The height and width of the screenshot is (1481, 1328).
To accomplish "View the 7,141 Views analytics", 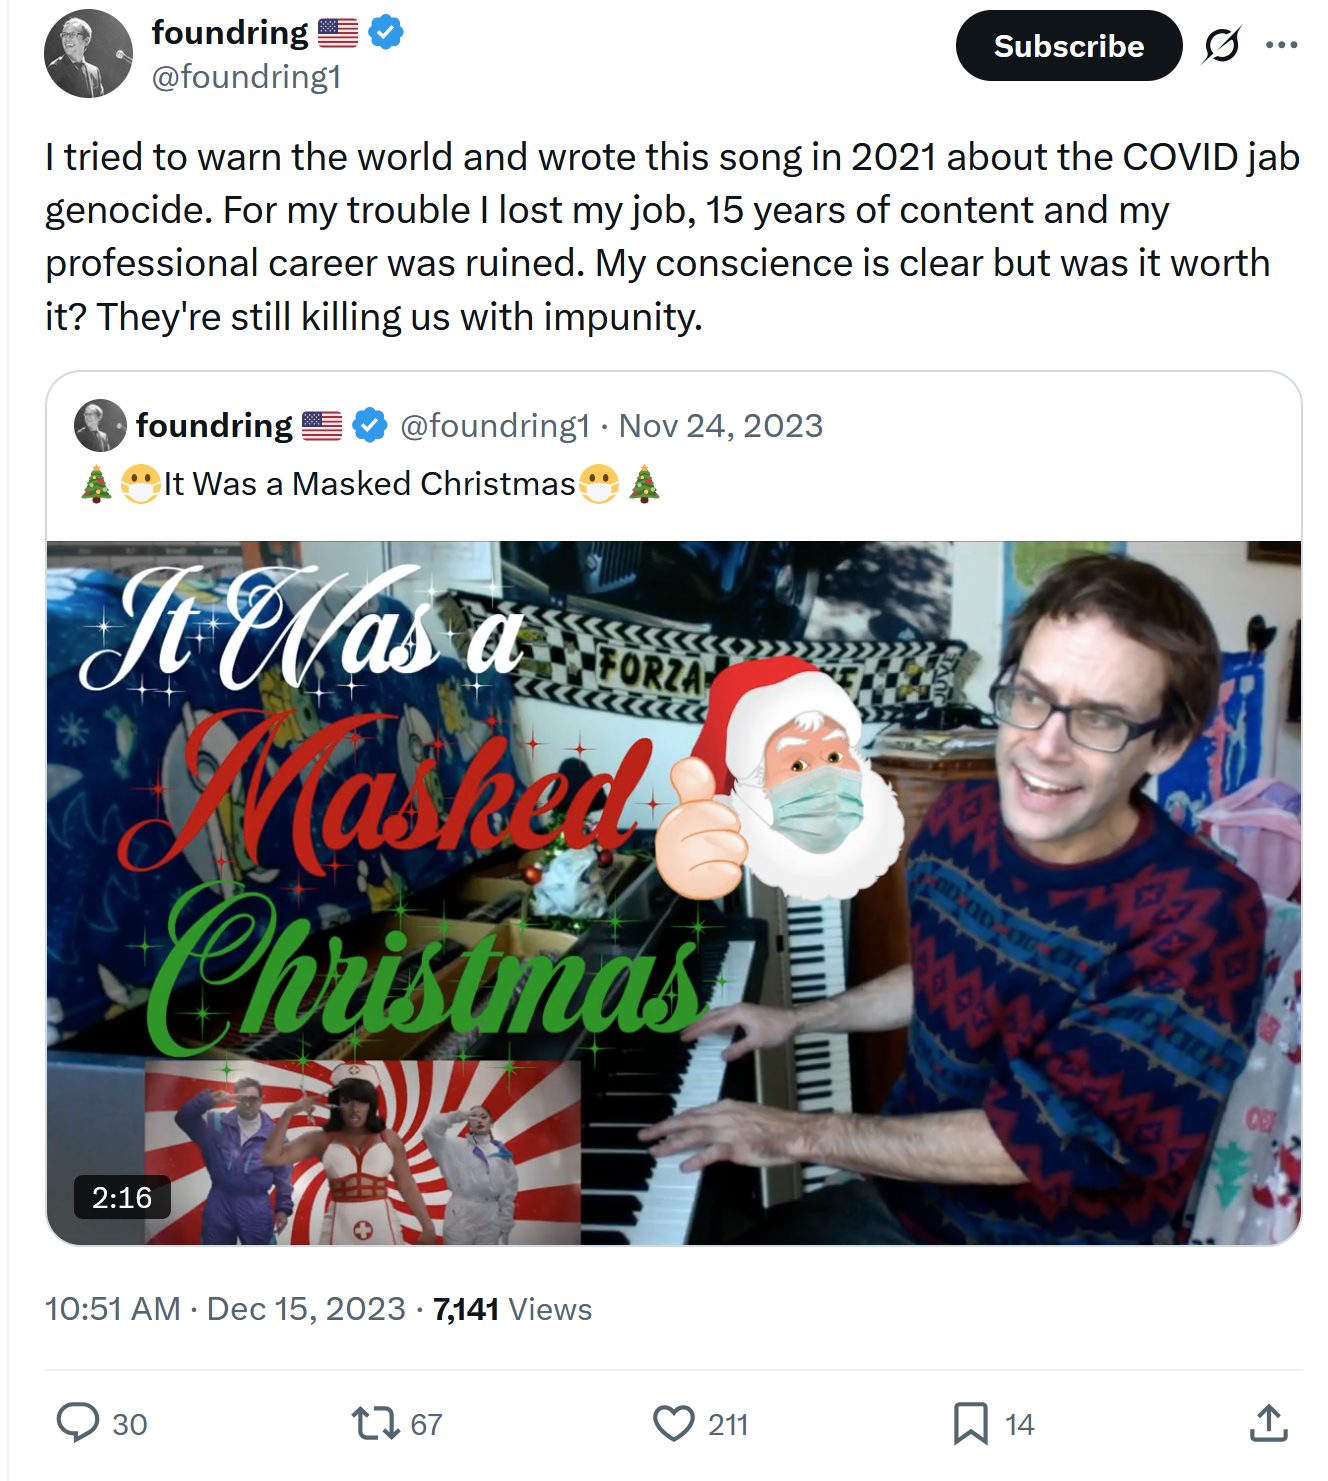I will pos(513,1309).
